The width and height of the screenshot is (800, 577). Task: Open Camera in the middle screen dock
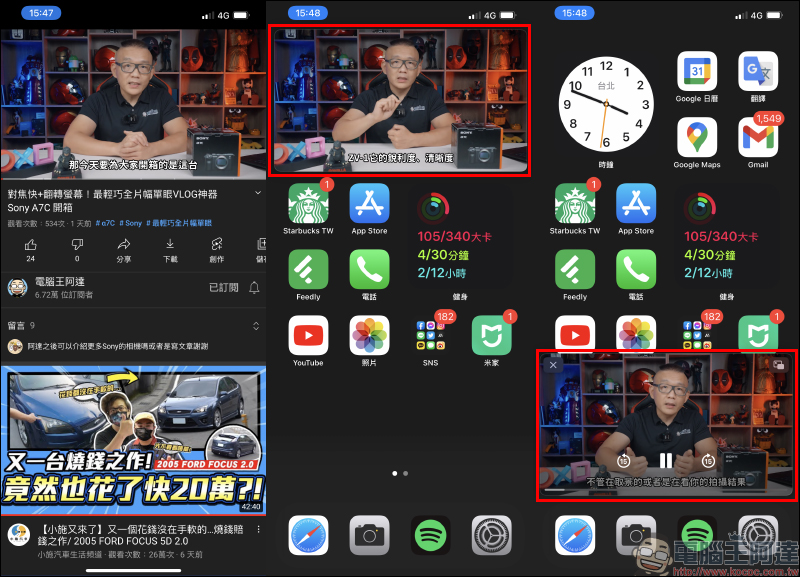pos(369,535)
